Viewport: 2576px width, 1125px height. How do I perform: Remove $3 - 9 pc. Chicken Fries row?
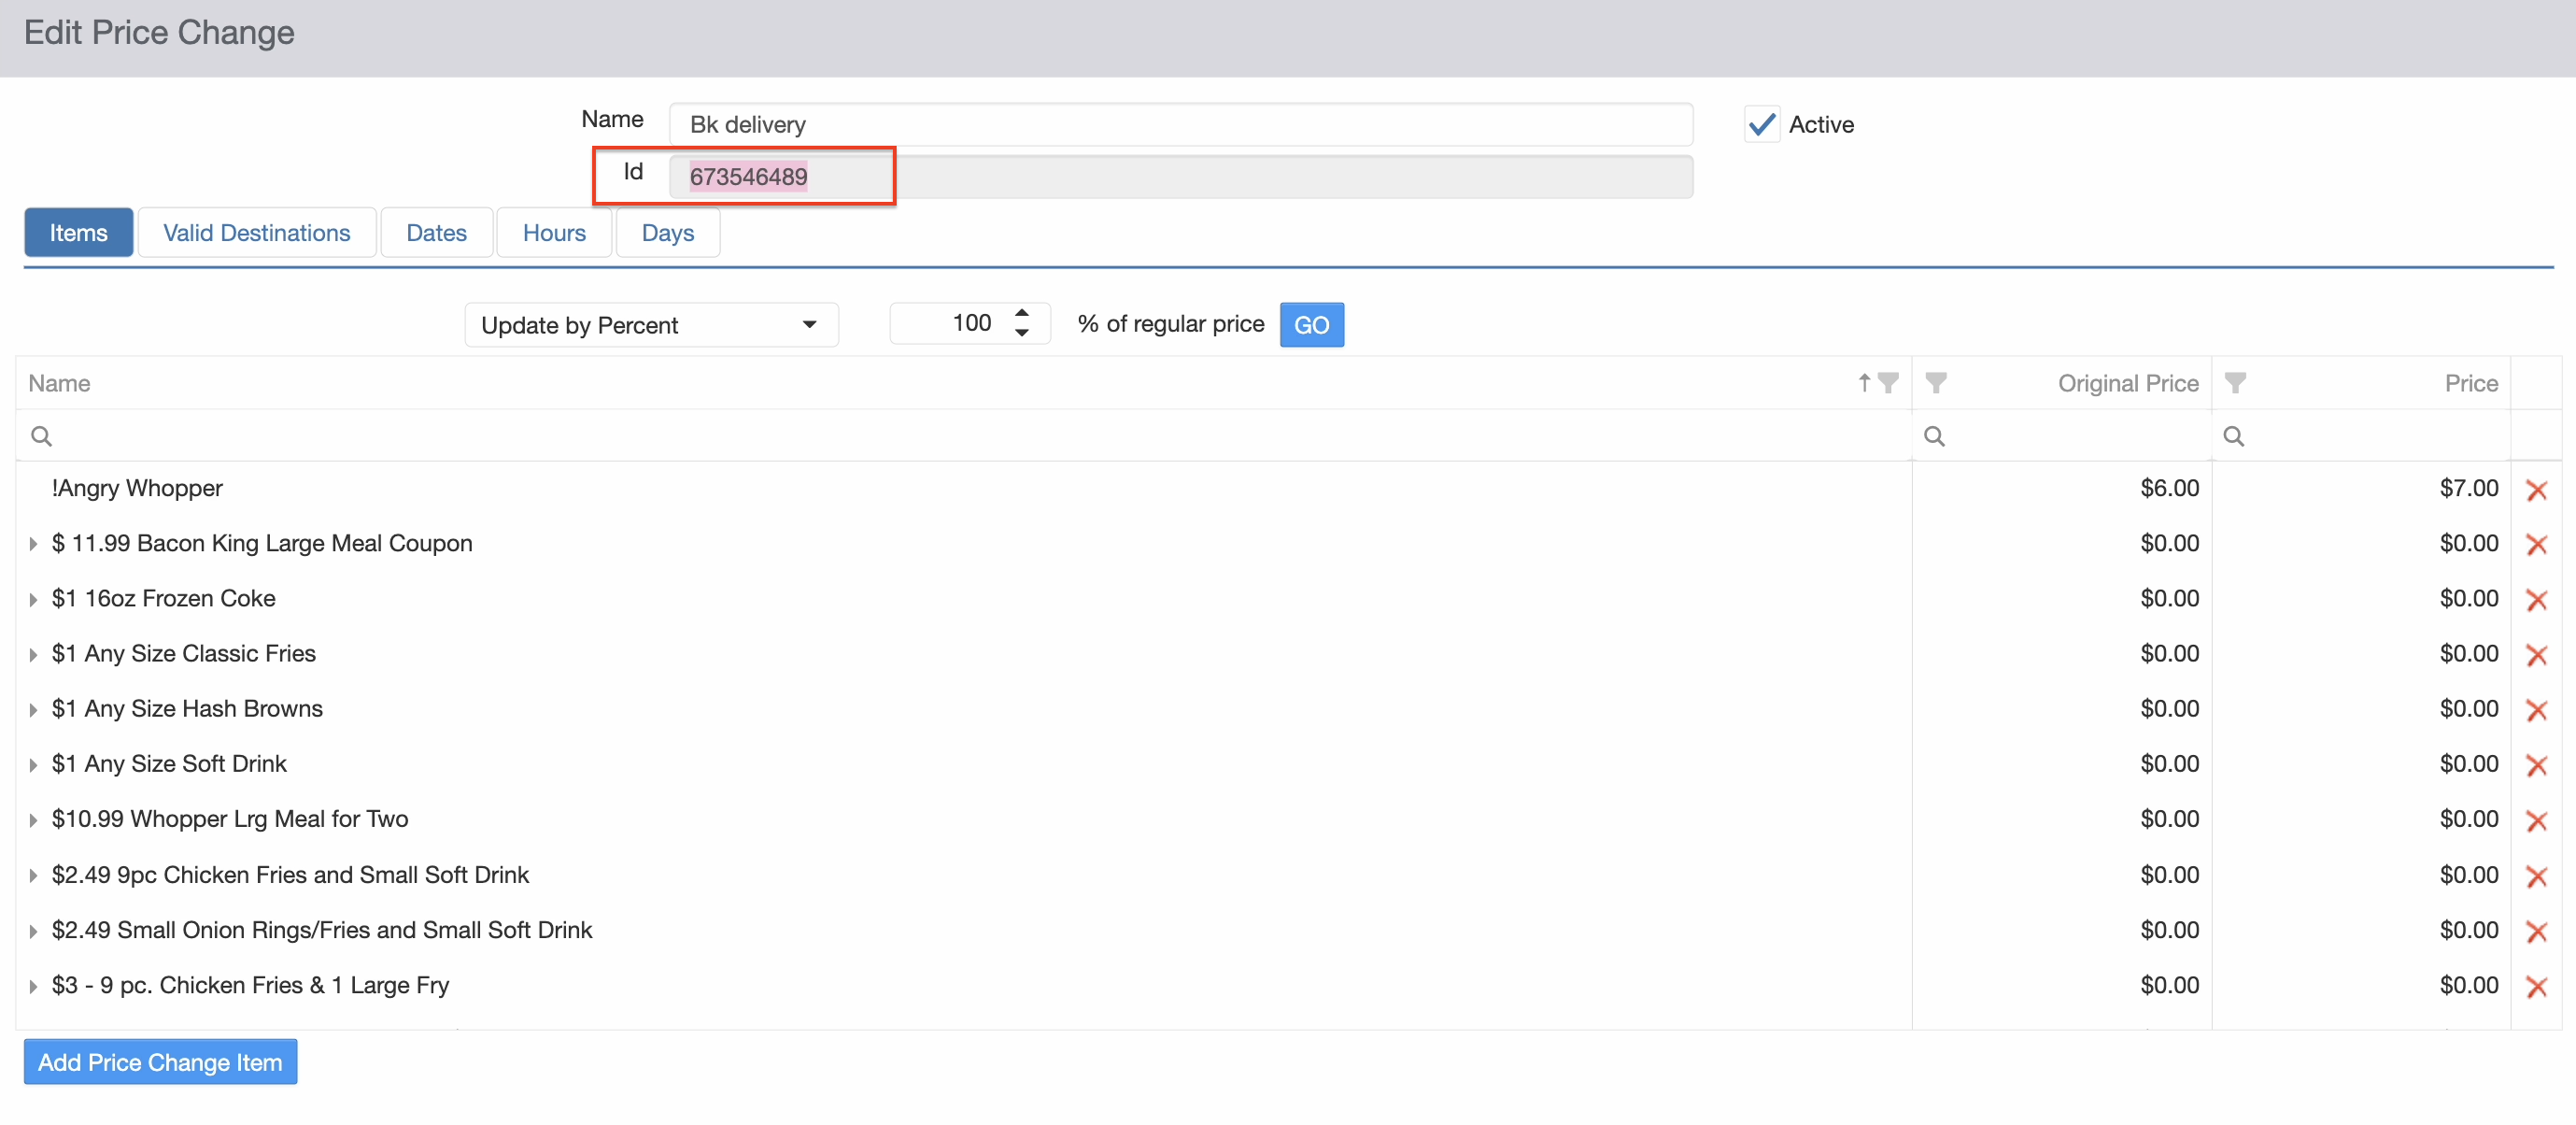2536,987
